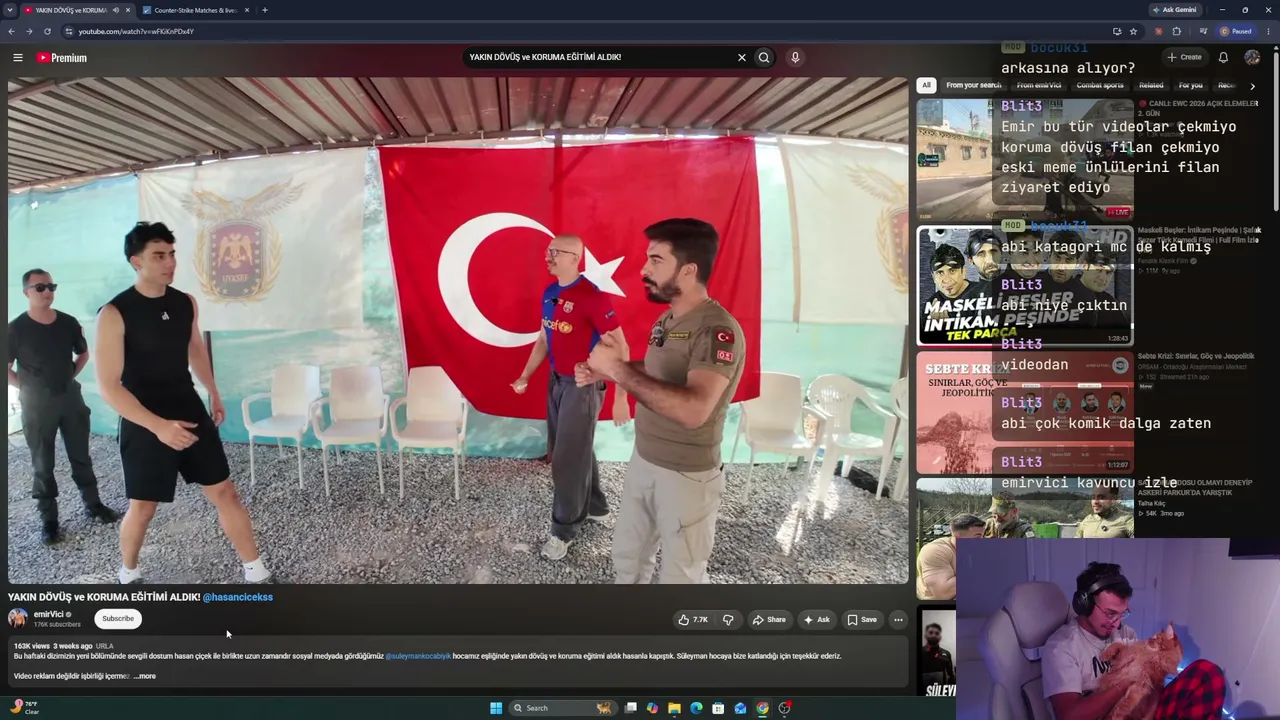Screen dimensions: 1280x720
Task: Like the video with thumbs up
Action: pyautogui.click(x=693, y=620)
